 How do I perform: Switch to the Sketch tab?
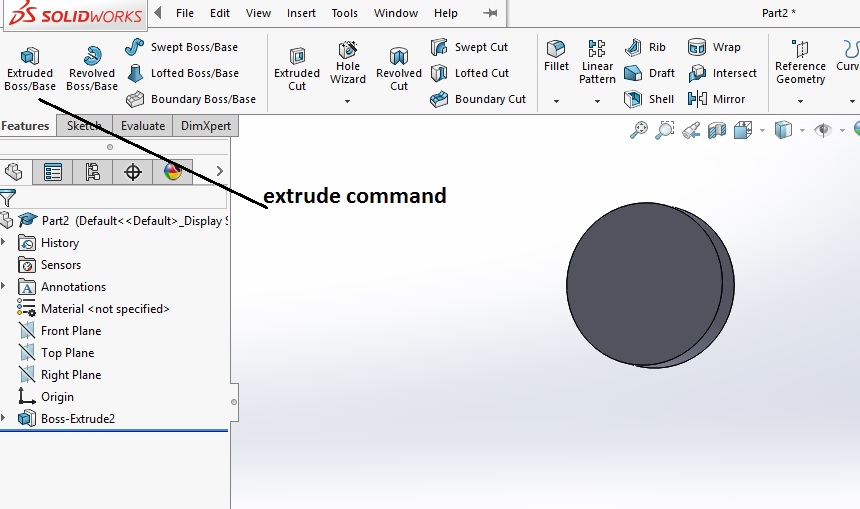click(84, 126)
